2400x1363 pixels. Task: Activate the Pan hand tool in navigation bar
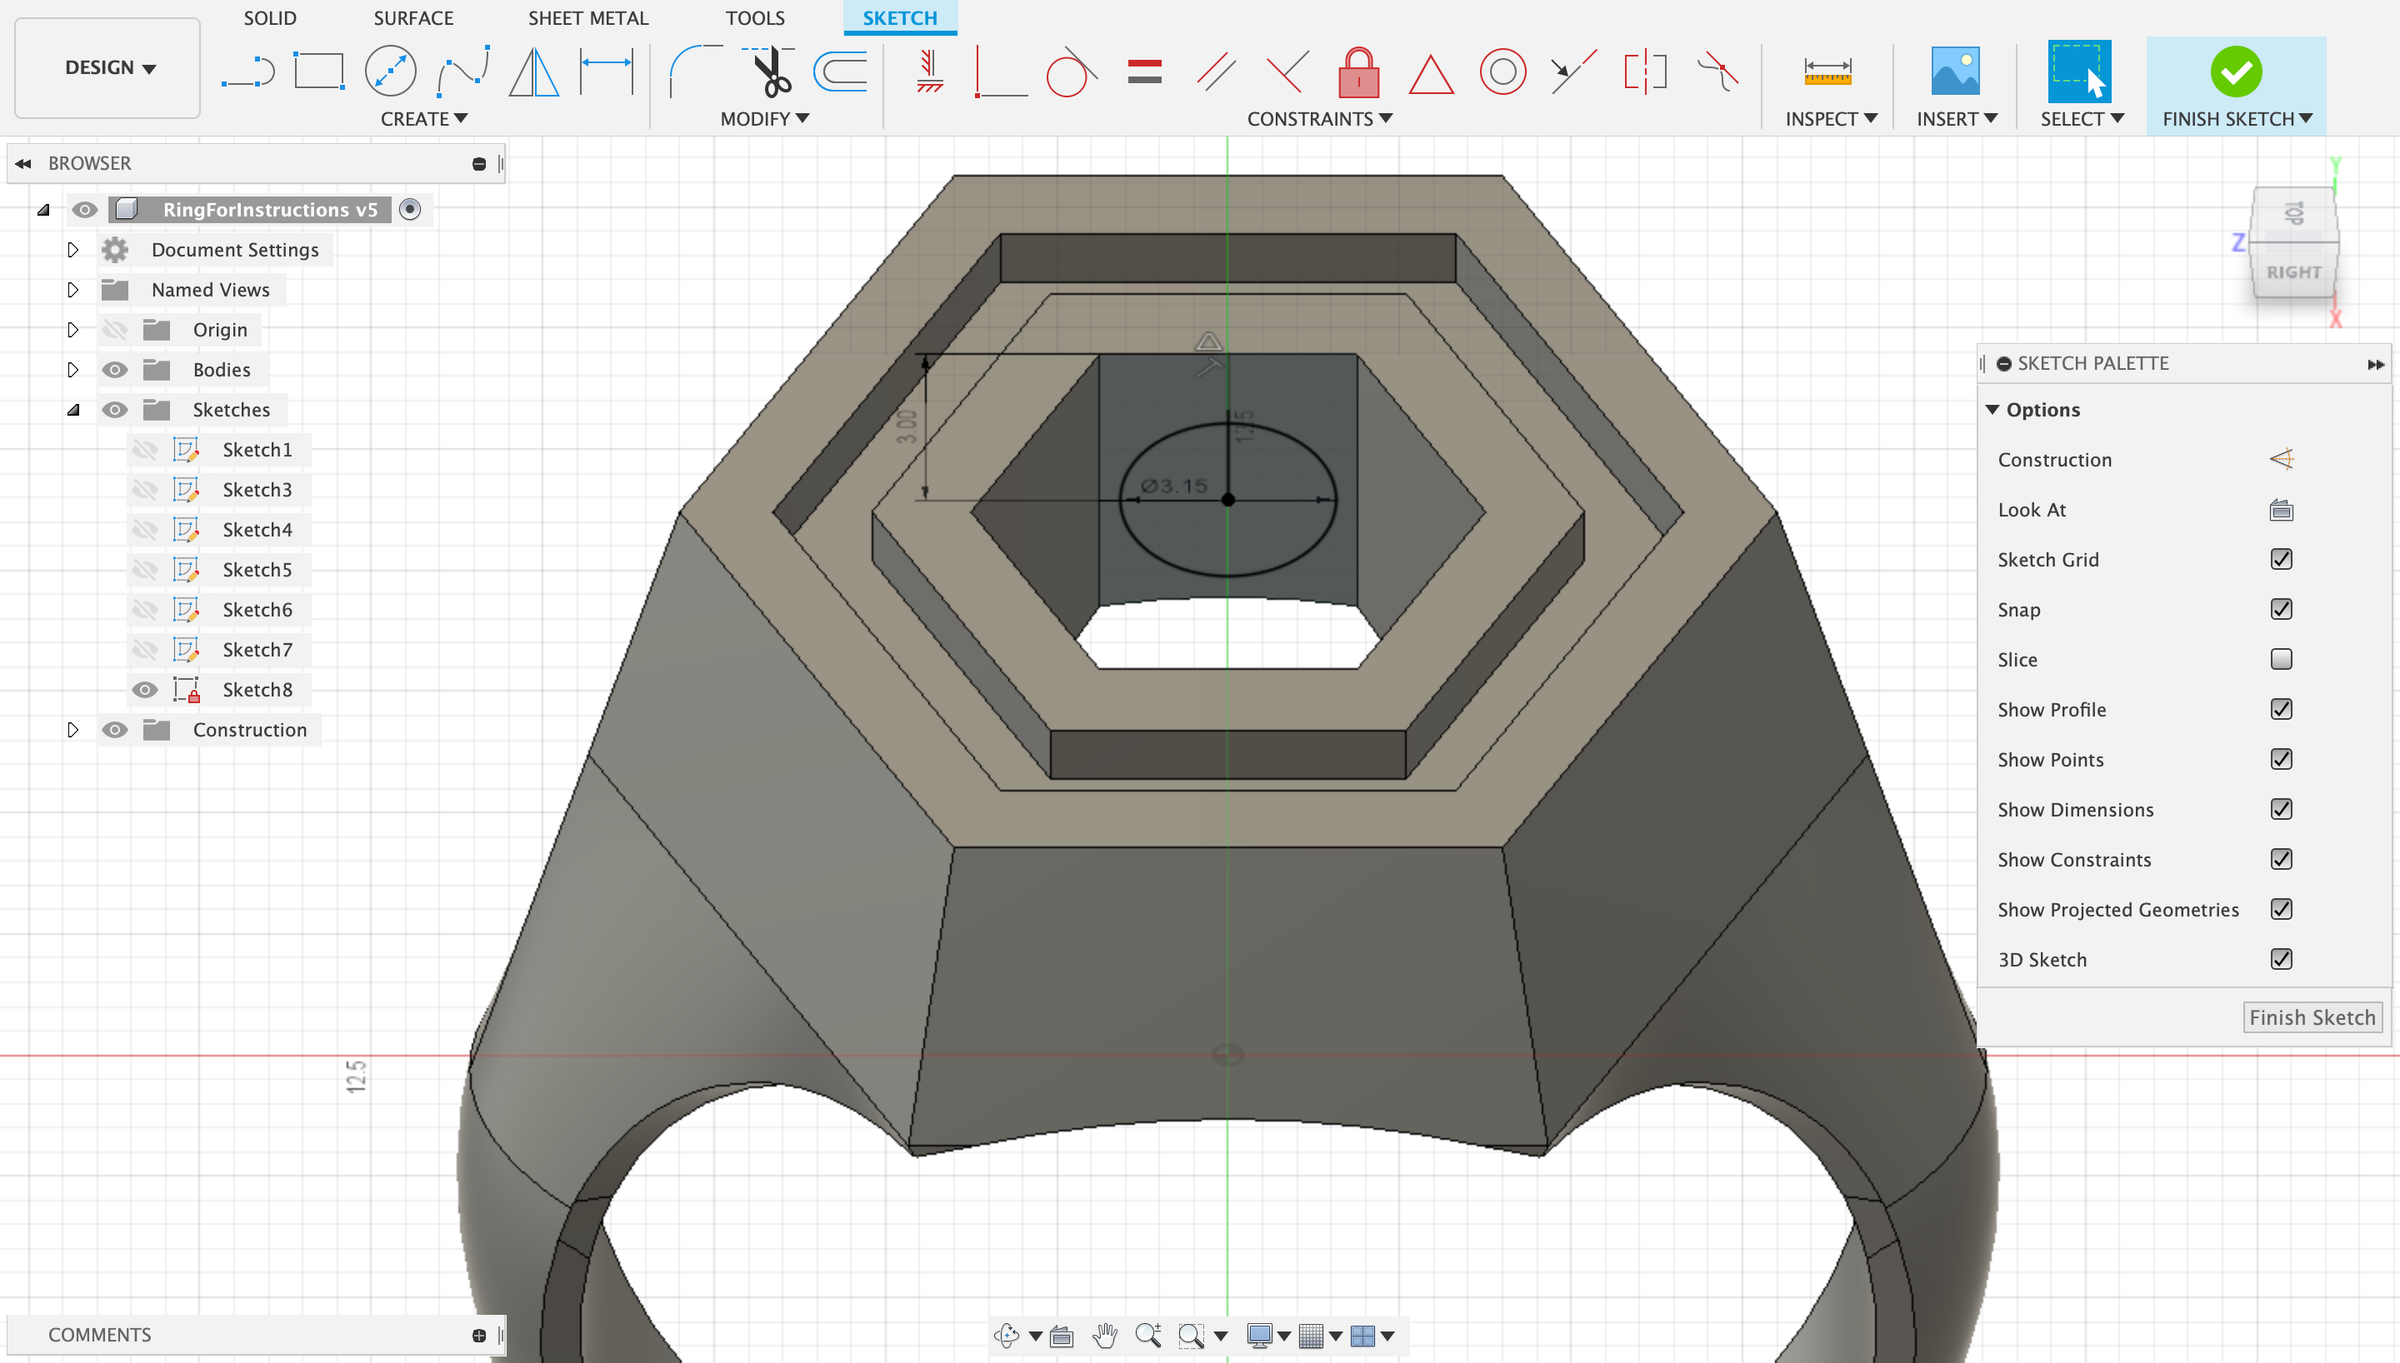(x=1105, y=1335)
